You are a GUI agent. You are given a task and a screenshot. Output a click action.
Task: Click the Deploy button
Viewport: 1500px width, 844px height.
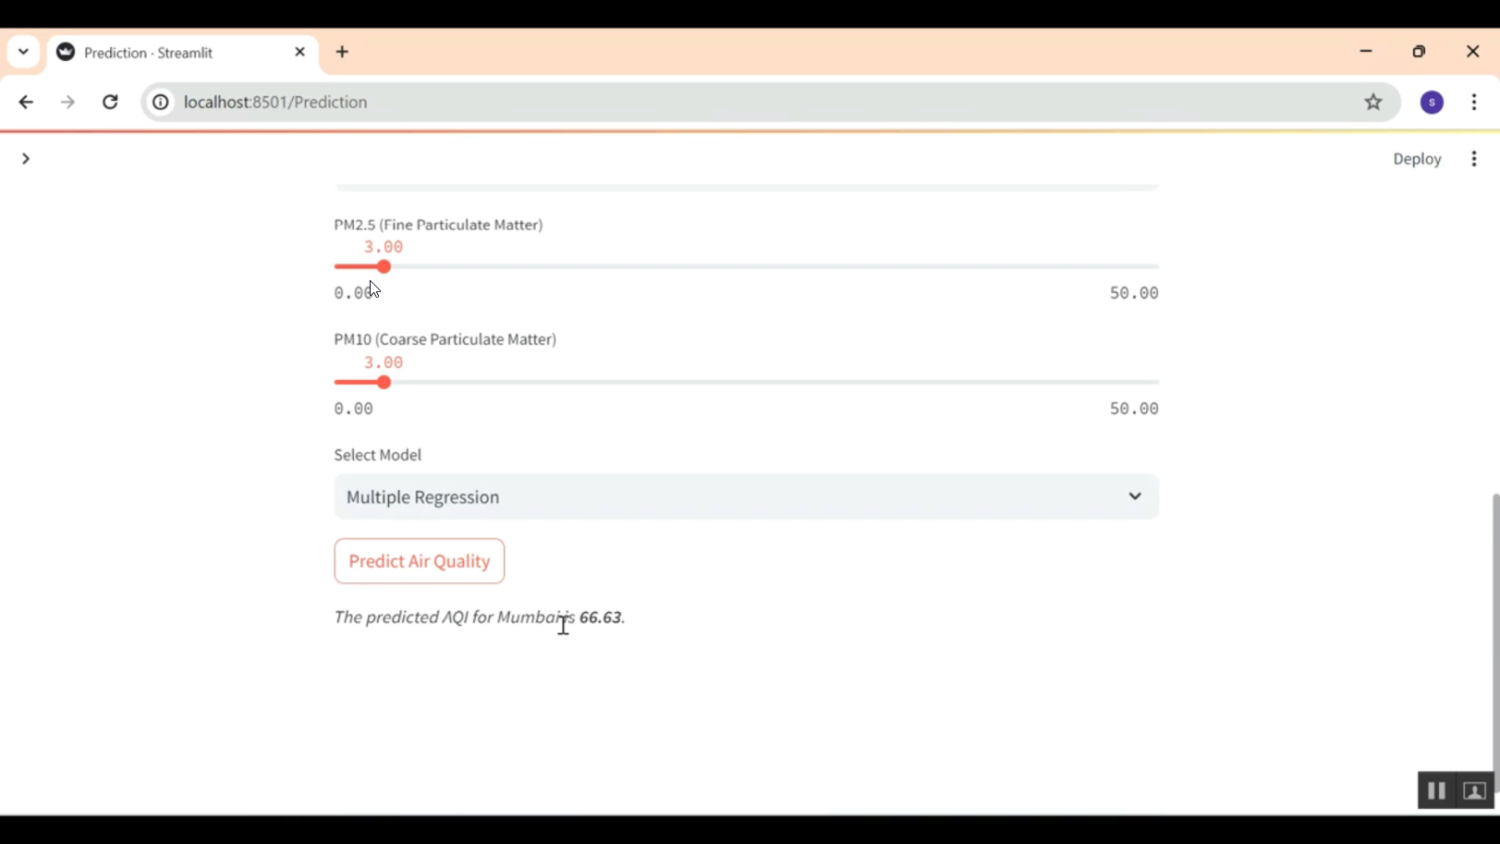[x=1417, y=159]
